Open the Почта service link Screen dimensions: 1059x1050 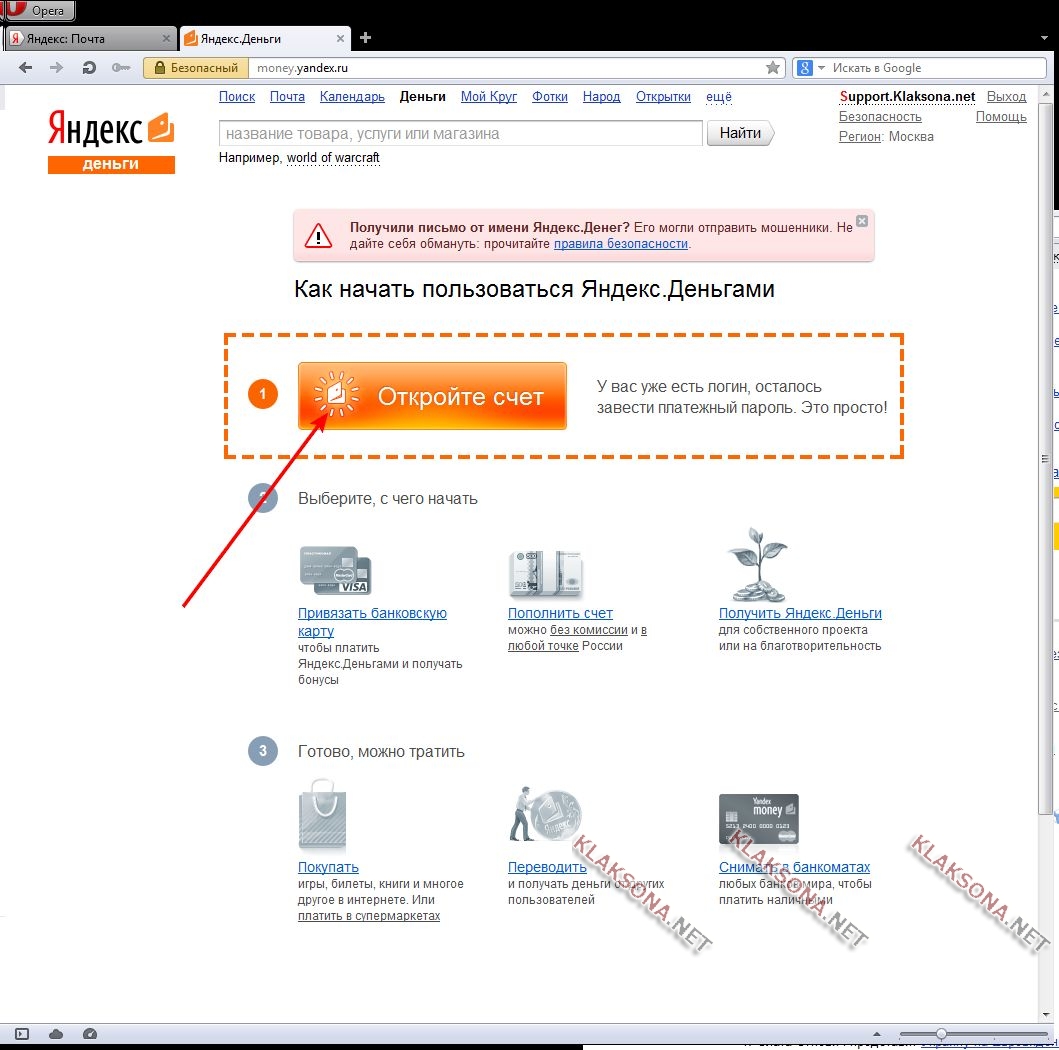[287, 97]
